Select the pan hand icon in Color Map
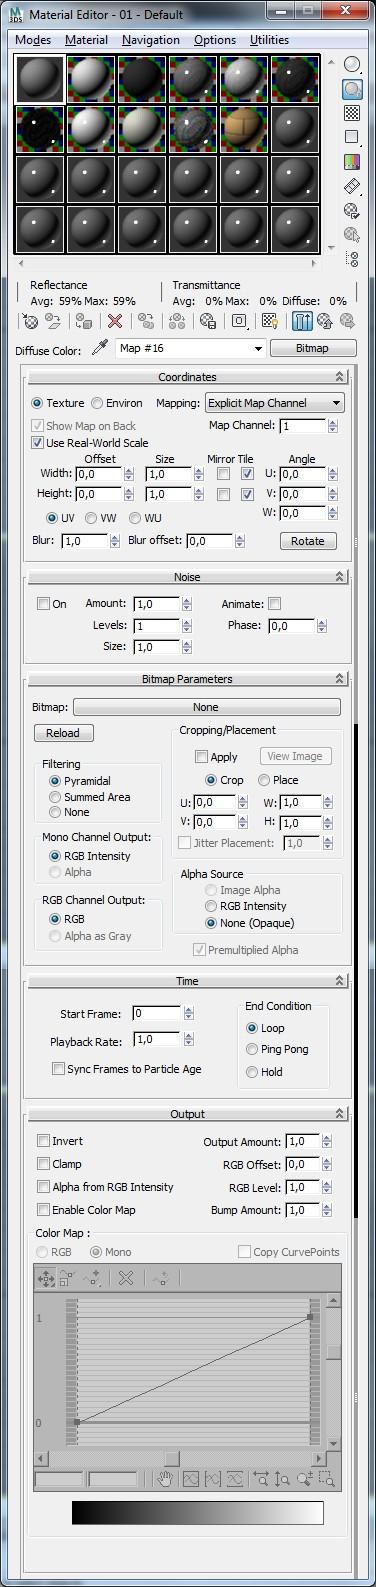The height and width of the screenshot is (1587, 376). (165, 1478)
